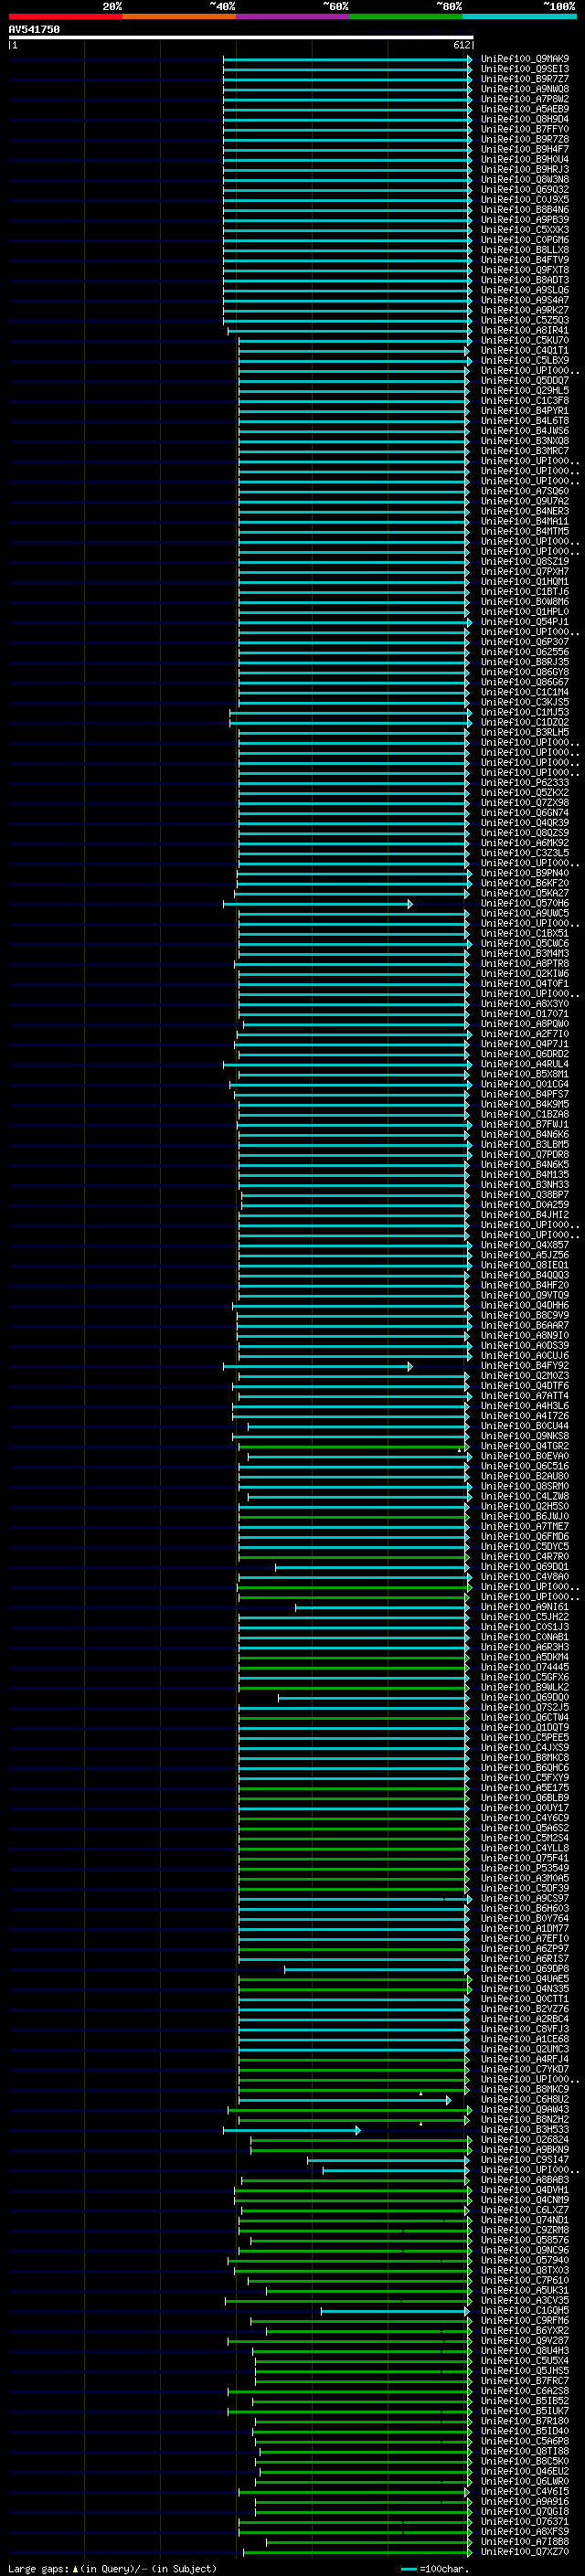Open hit UniRef100_Q4X857

point(525,1245)
